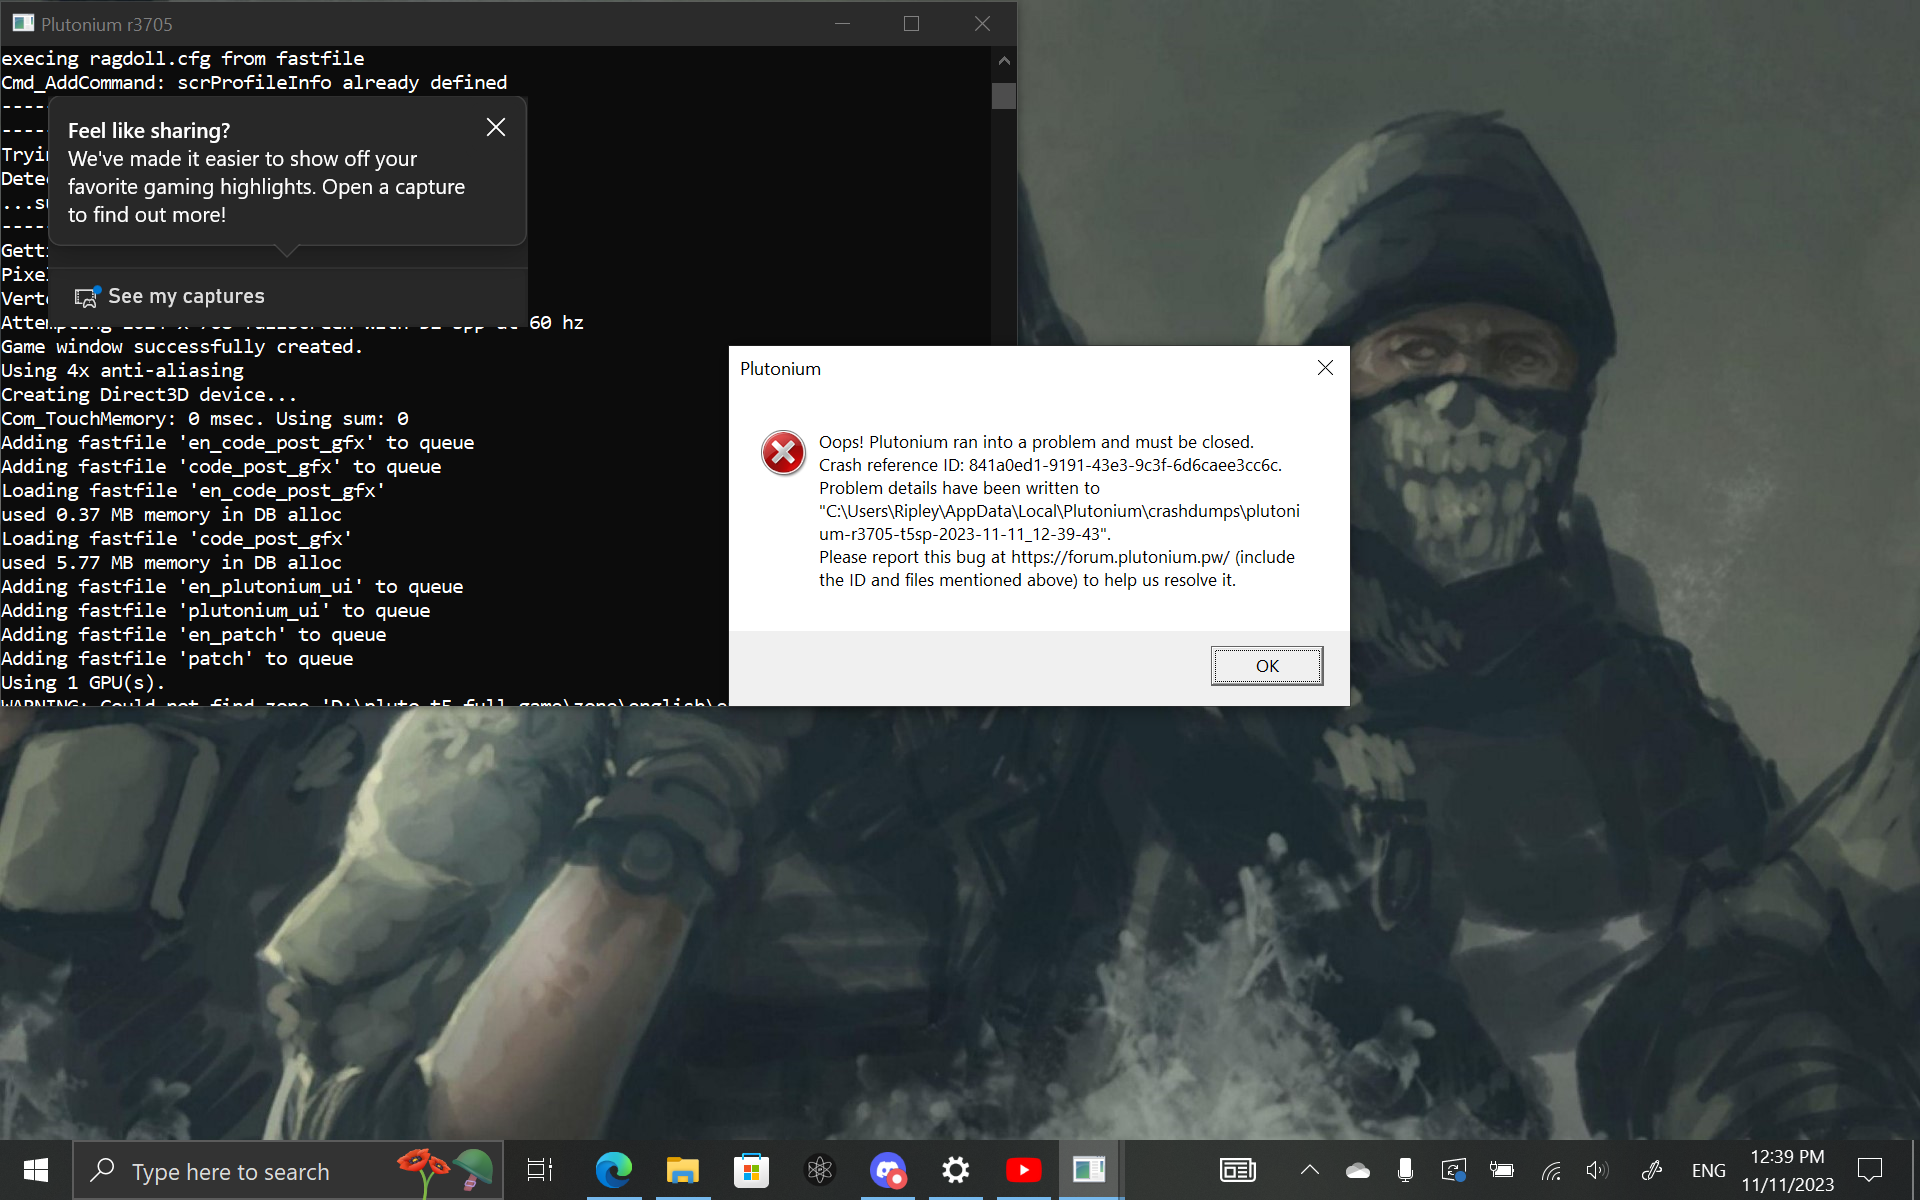Close the Plutonium crash dialog
The width and height of the screenshot is (1920, 1200).
click(x=1325, y=368)
